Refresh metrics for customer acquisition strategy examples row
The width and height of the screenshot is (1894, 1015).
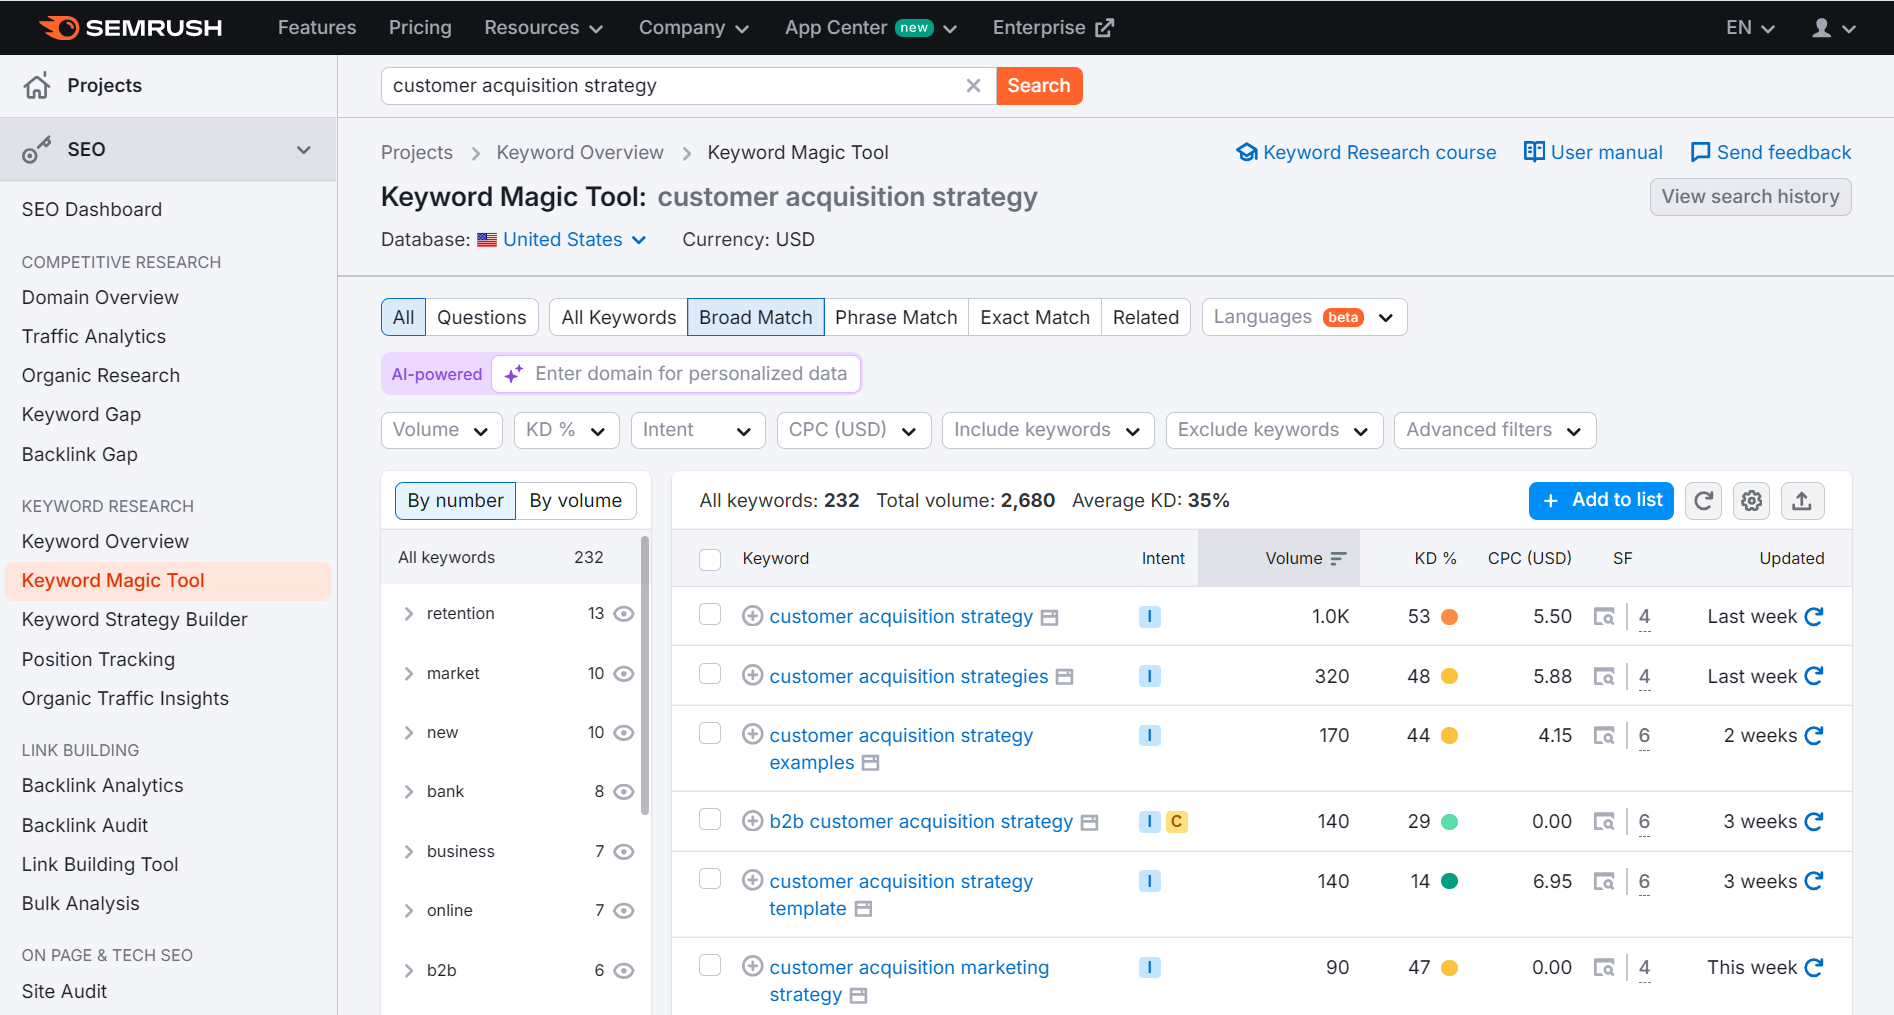(1814, 735)
